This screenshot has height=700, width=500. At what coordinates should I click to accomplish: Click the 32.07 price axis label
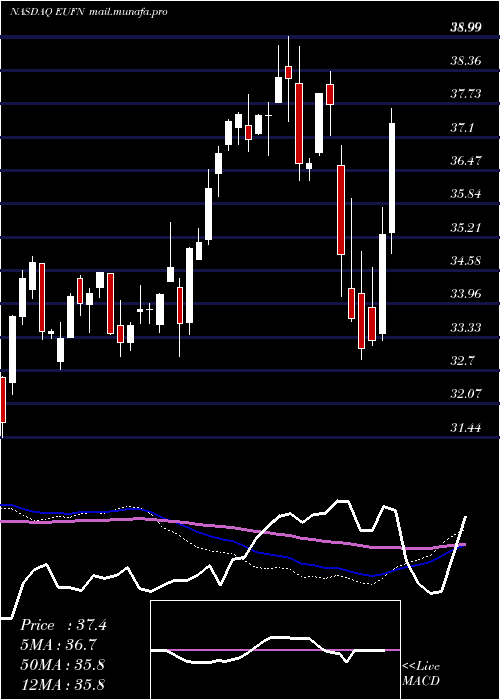466,394
